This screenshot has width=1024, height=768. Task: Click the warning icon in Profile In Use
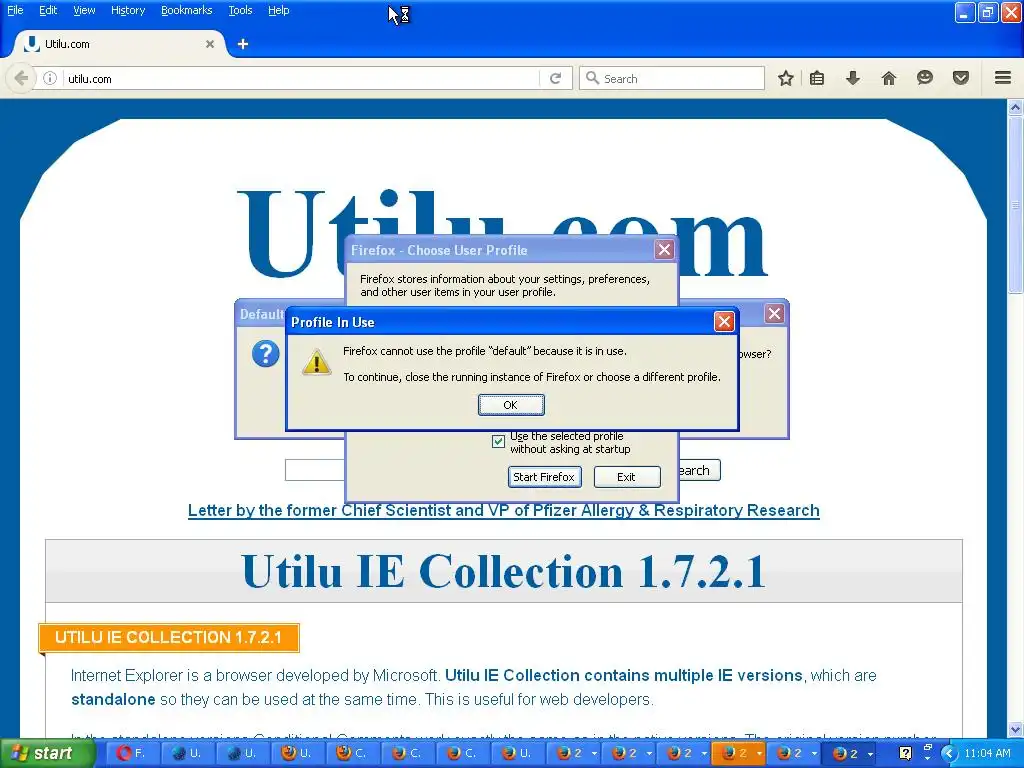(317, 362)
